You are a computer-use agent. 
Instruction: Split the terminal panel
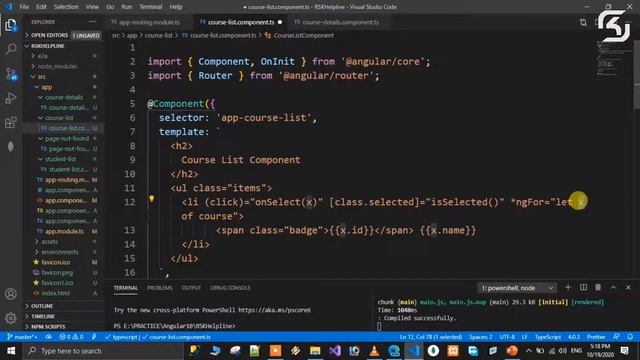pyautogui.click(x=583, y=287)
